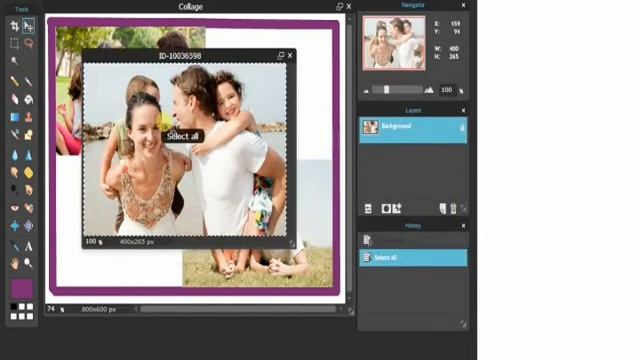Select the Sharpen tool
This screenshot has height=360, width=640.
point(29,155)
